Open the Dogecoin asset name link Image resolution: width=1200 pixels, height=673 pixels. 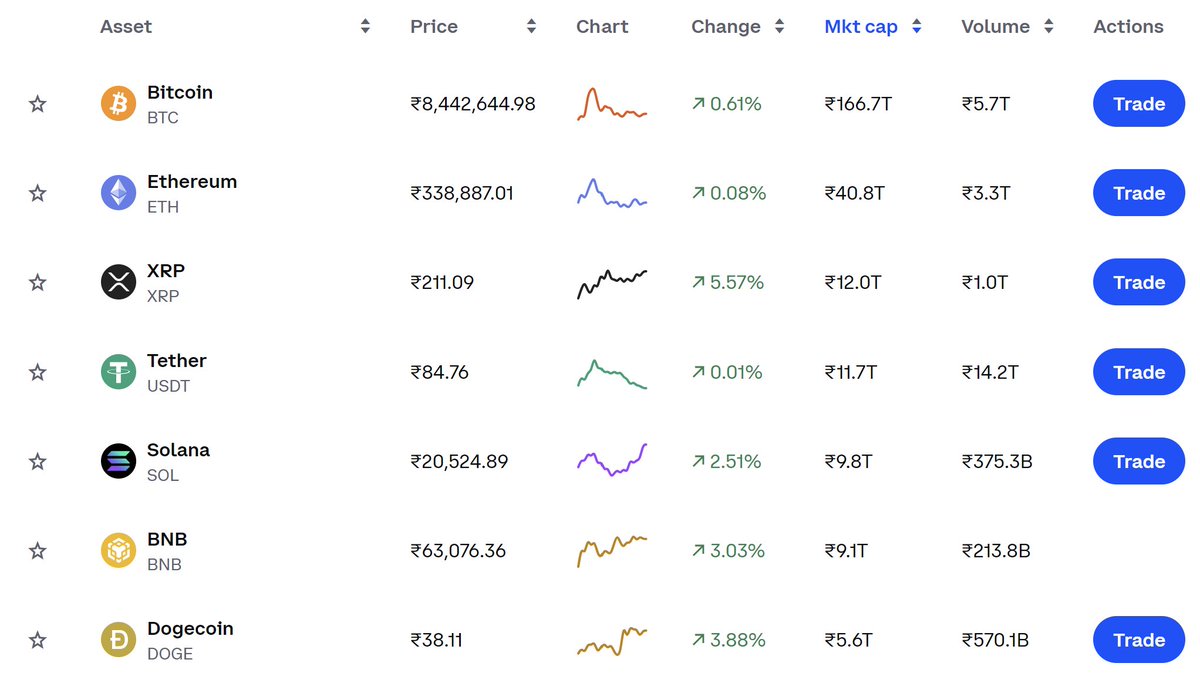coord(190,629)
